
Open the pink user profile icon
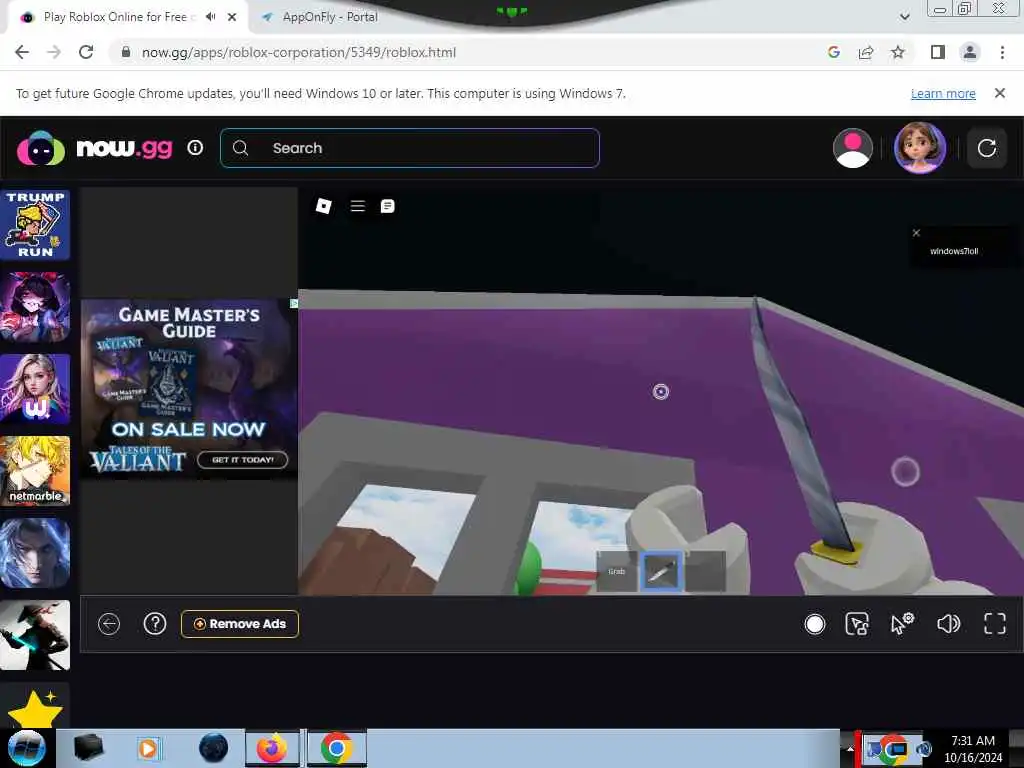852,148
